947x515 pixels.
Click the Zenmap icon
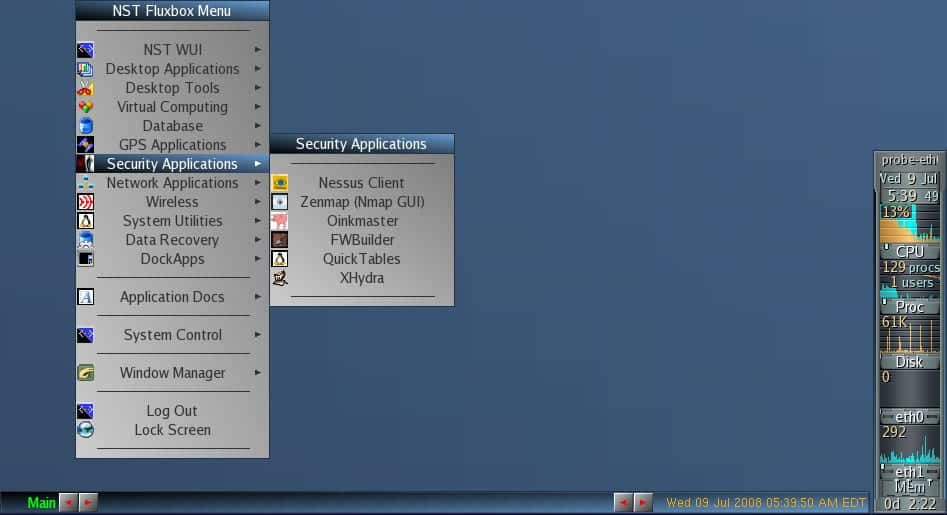pyautogui.click(x=280, y=202)
